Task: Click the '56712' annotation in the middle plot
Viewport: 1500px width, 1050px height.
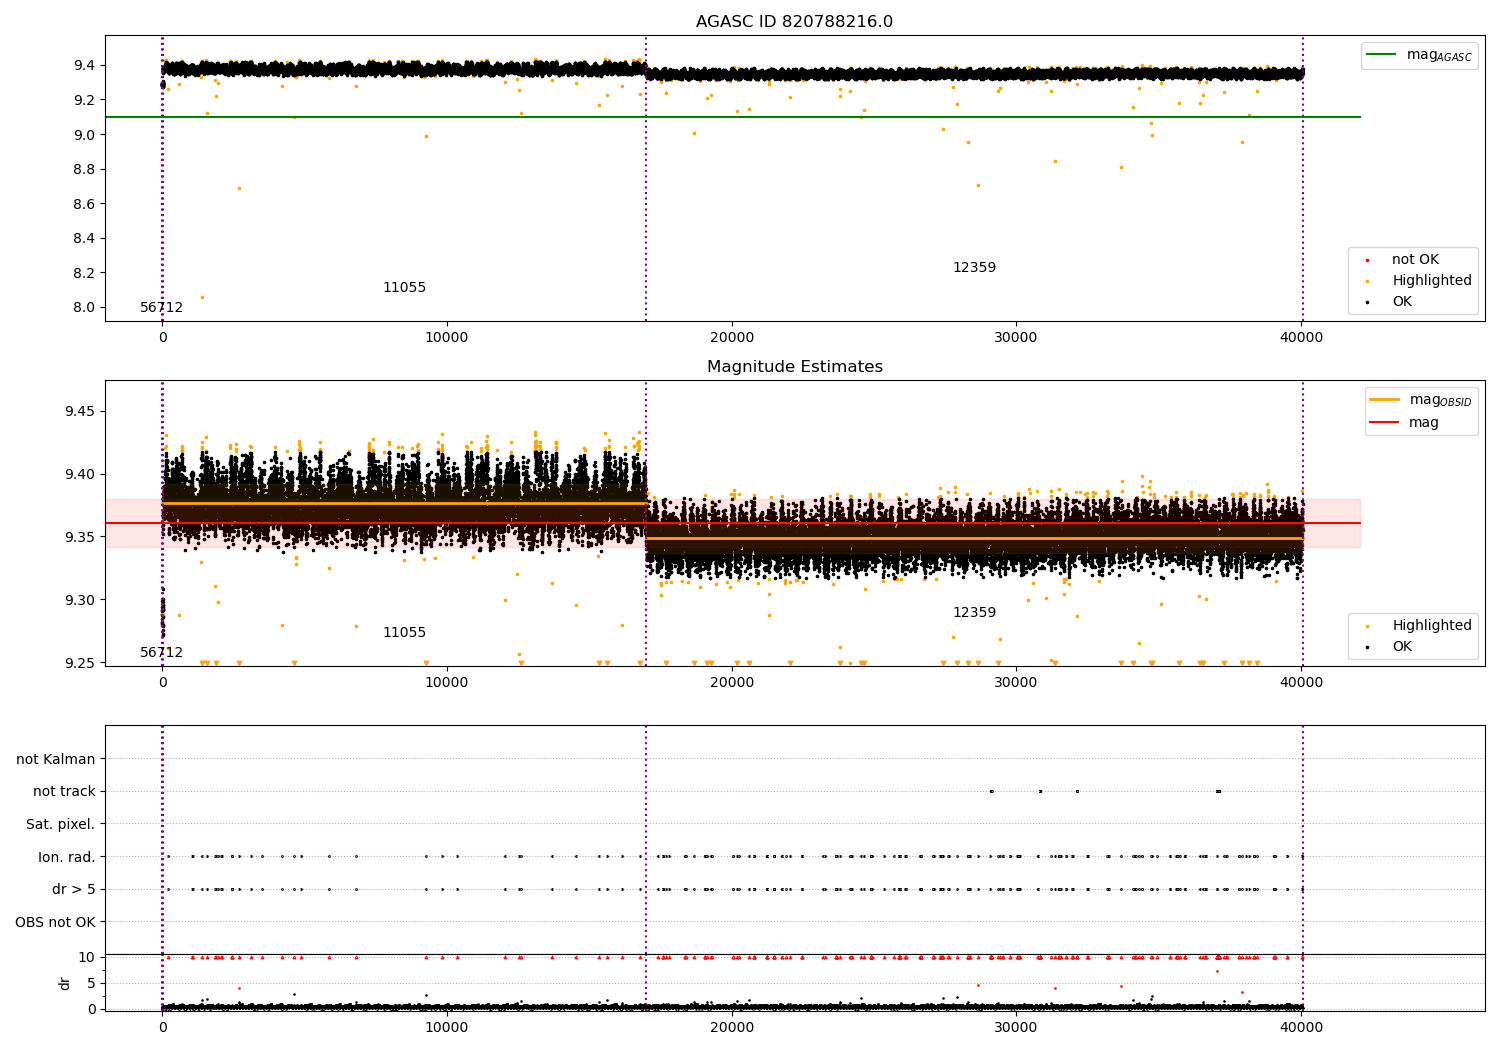Action: click(162, 653)
